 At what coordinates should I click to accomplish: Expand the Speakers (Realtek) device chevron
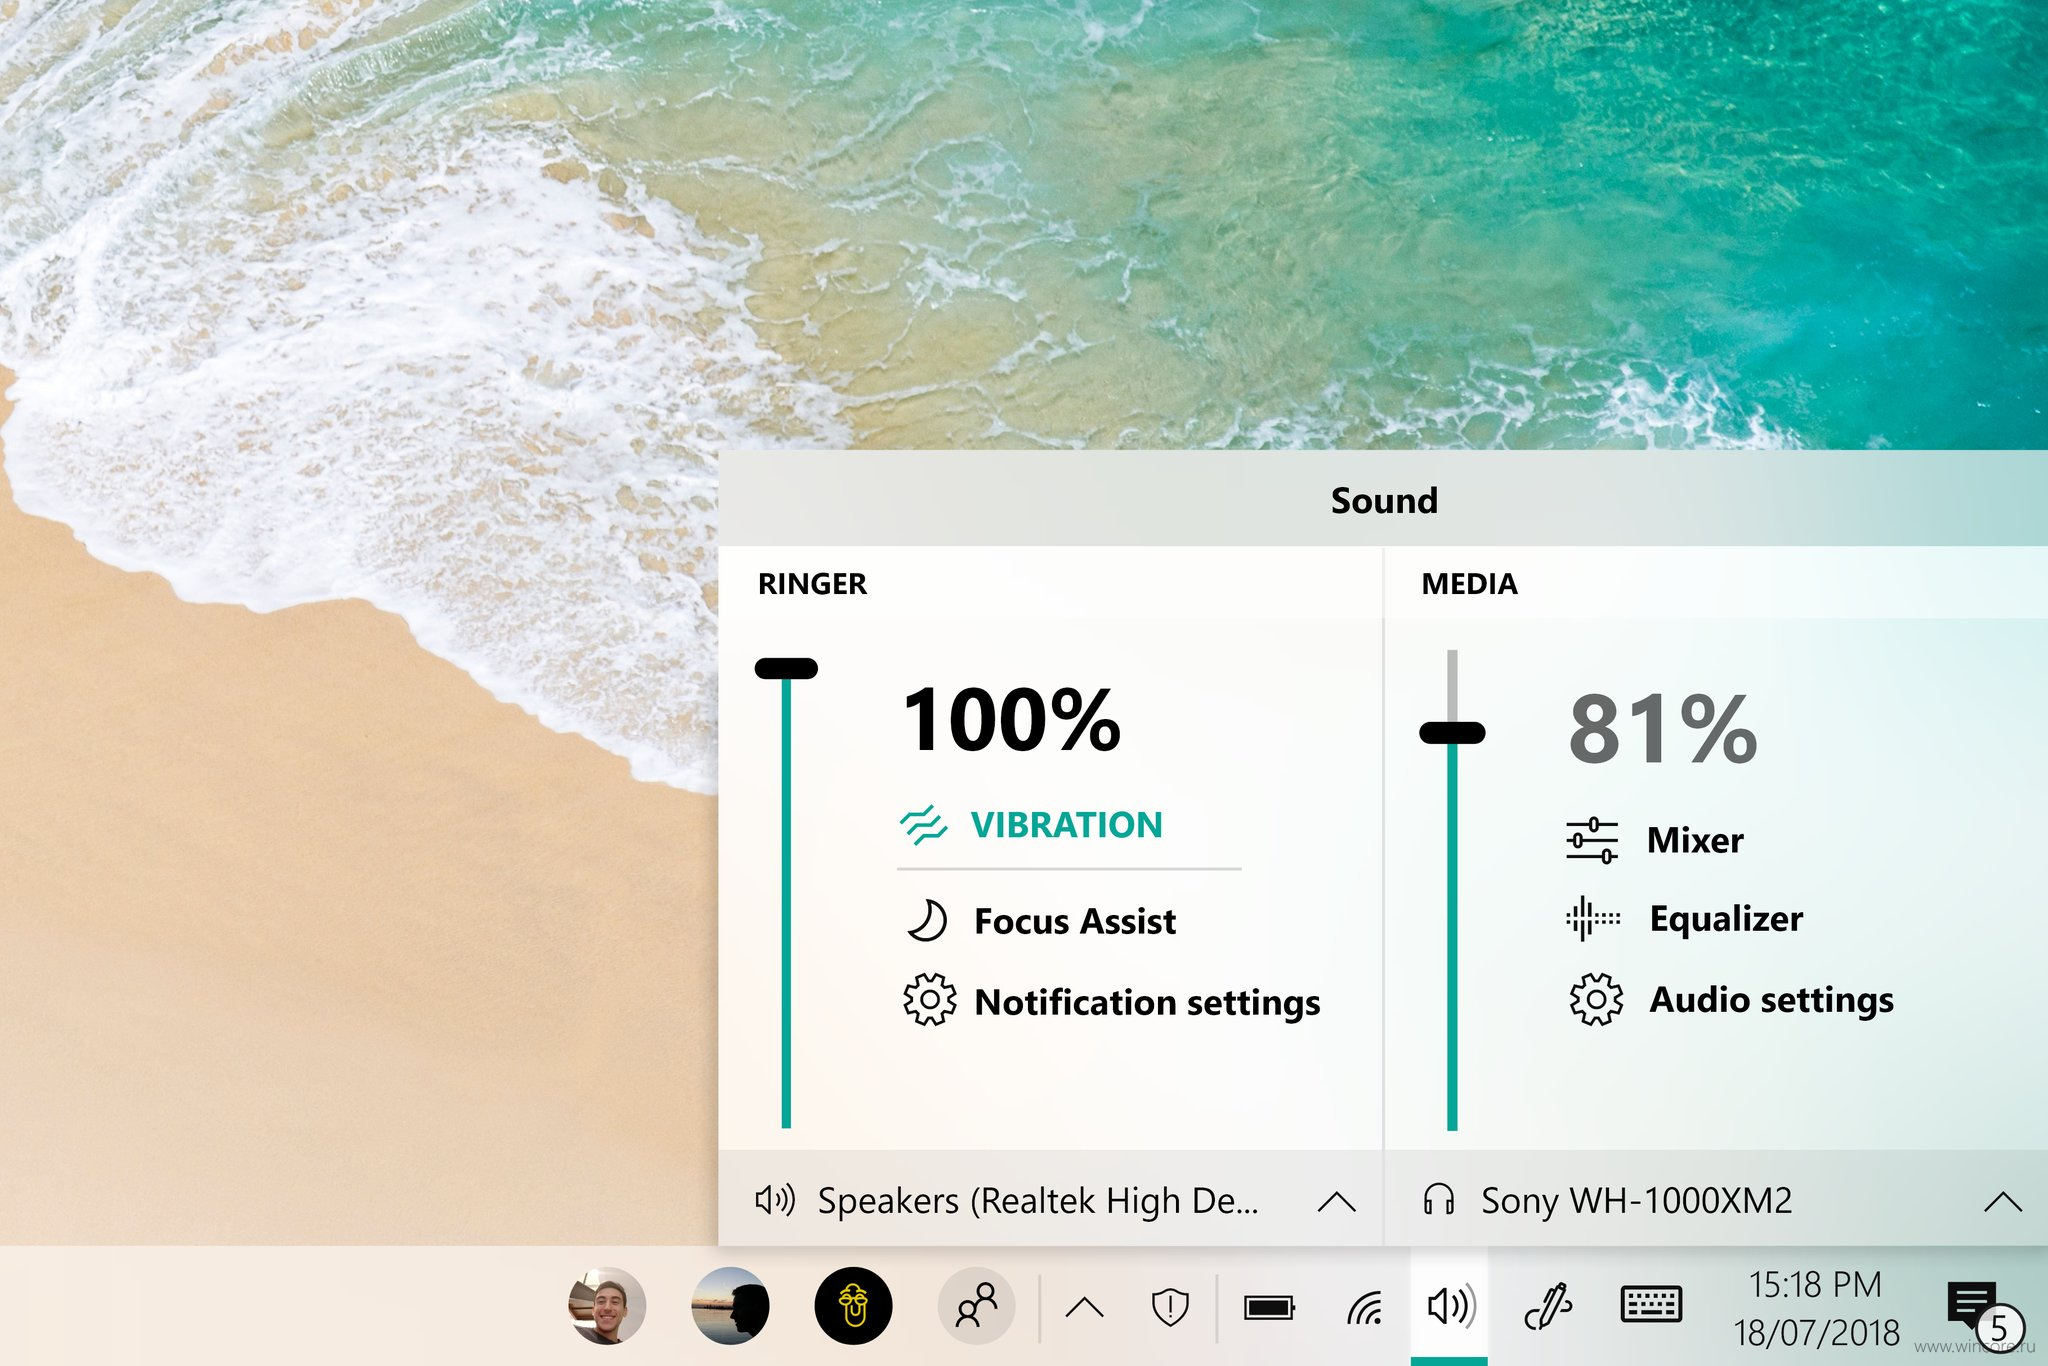pyautogui.click(x=1336, y=1201)
